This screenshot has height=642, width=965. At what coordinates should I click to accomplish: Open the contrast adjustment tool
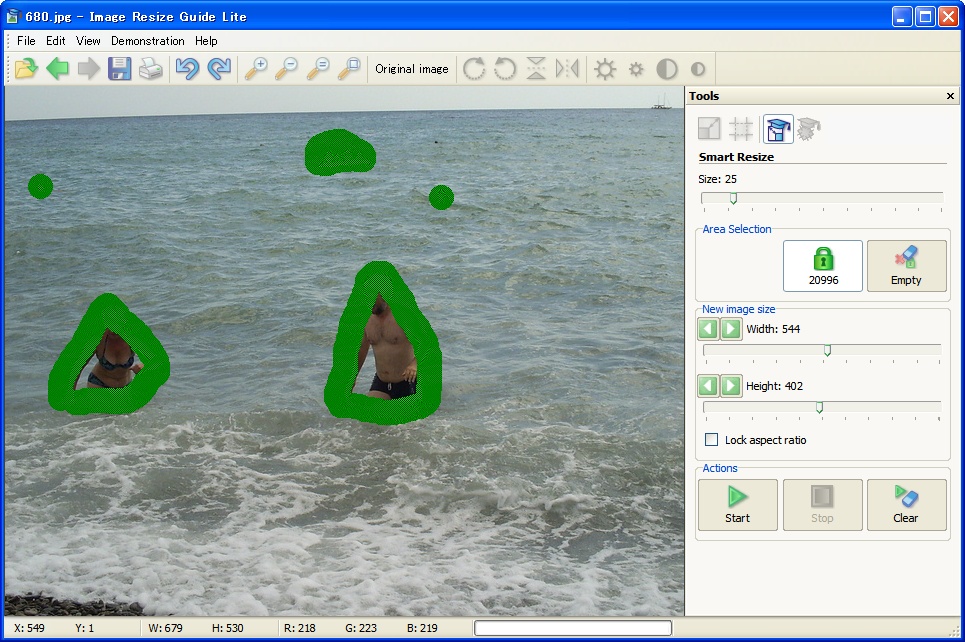[x=667, y=68]
